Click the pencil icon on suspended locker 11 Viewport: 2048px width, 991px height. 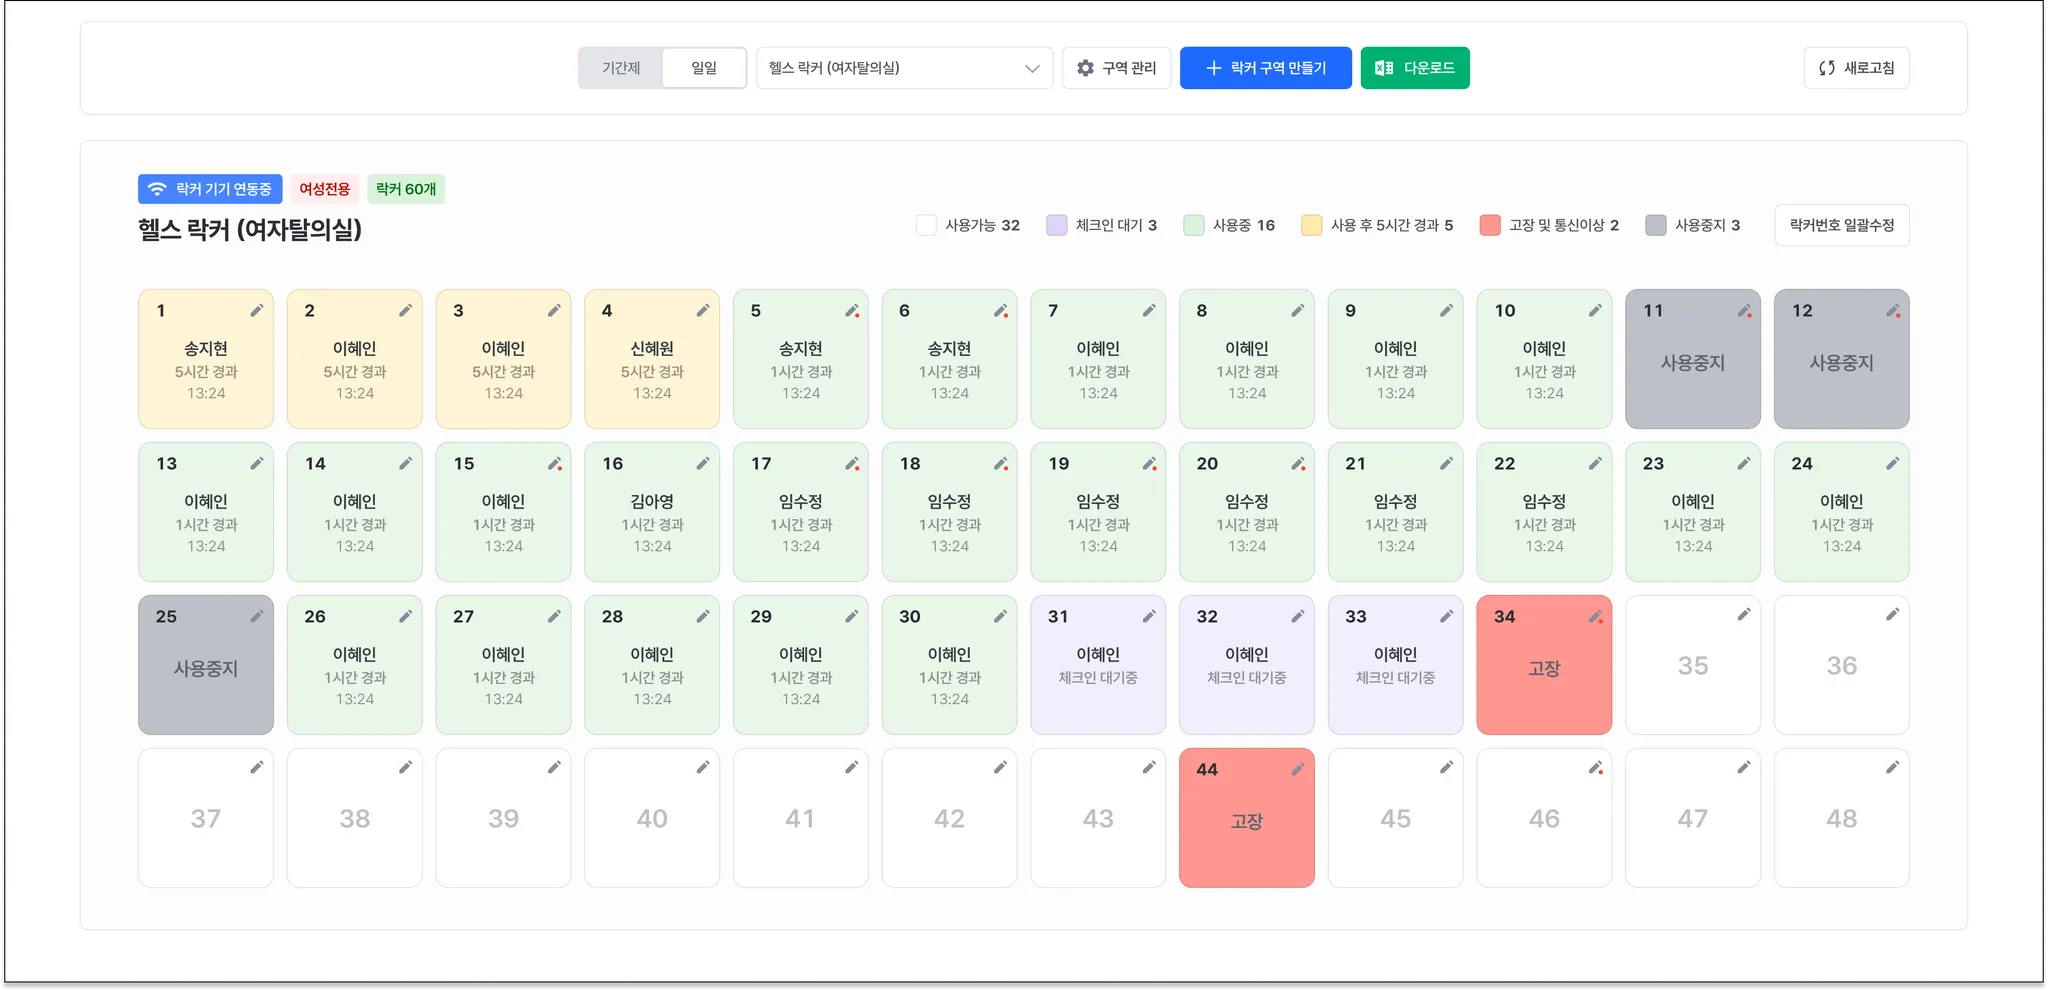[1743, 311]
